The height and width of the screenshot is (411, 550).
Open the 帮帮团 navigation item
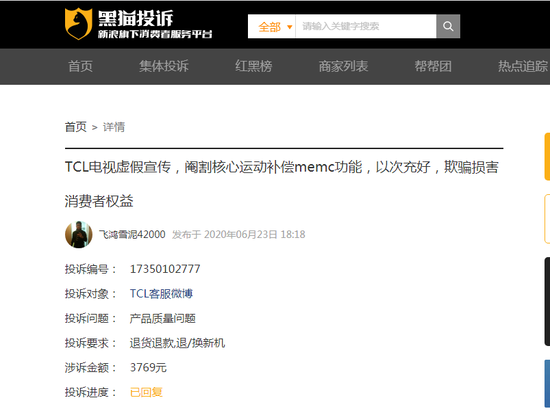[433, 66]
